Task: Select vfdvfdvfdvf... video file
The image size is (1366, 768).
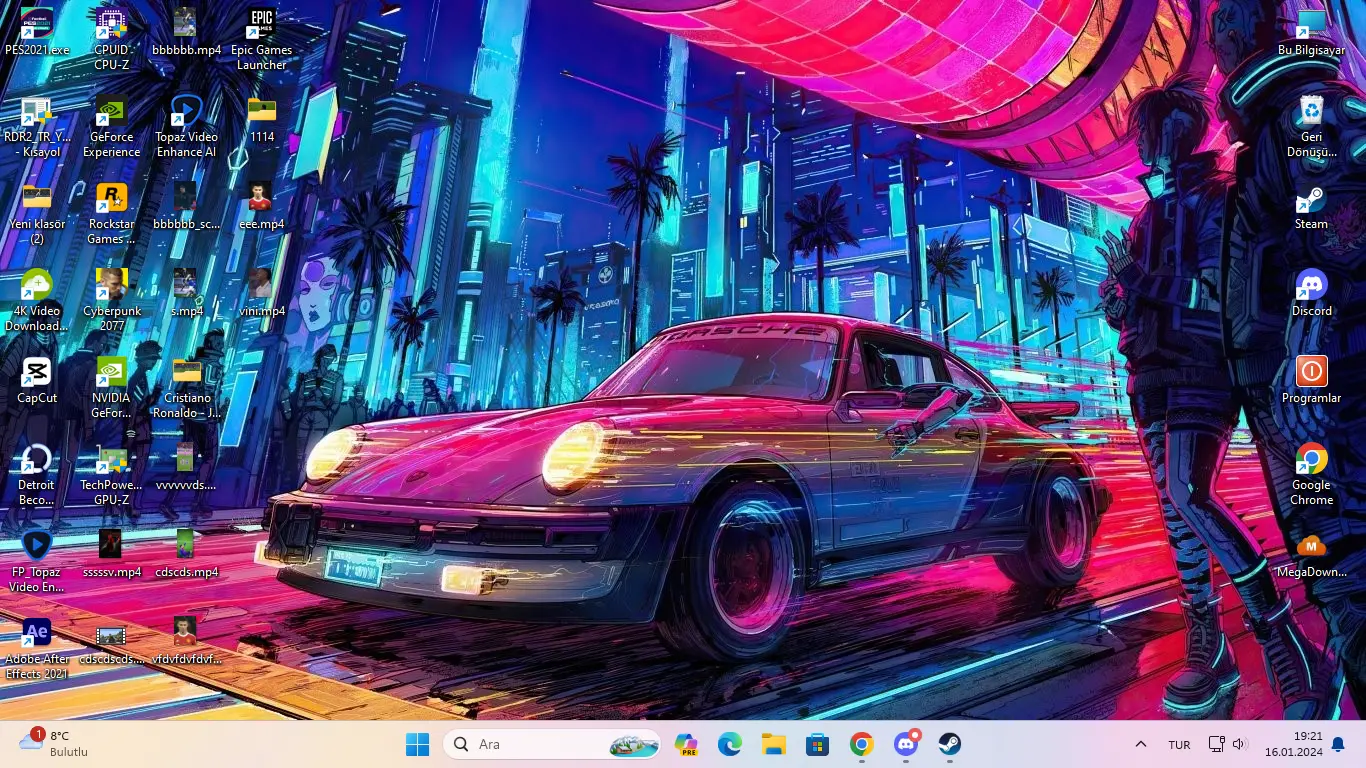Action: click(x=186, y=641)
